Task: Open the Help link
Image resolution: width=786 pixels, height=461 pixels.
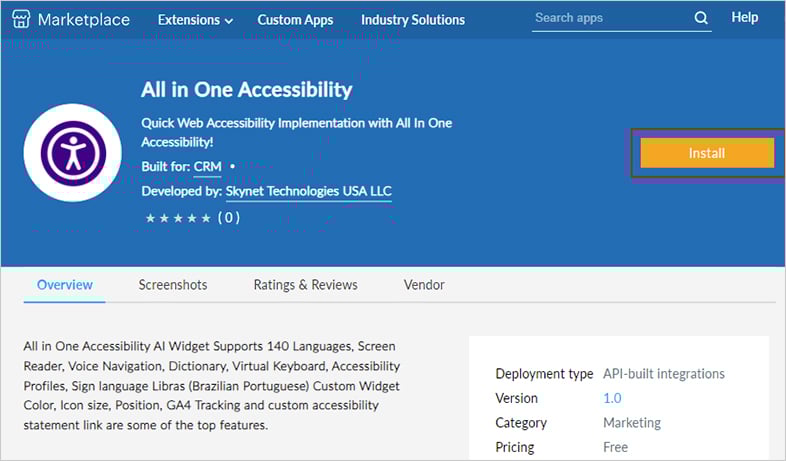Action: pyautogui.click(x=745, y=18)
